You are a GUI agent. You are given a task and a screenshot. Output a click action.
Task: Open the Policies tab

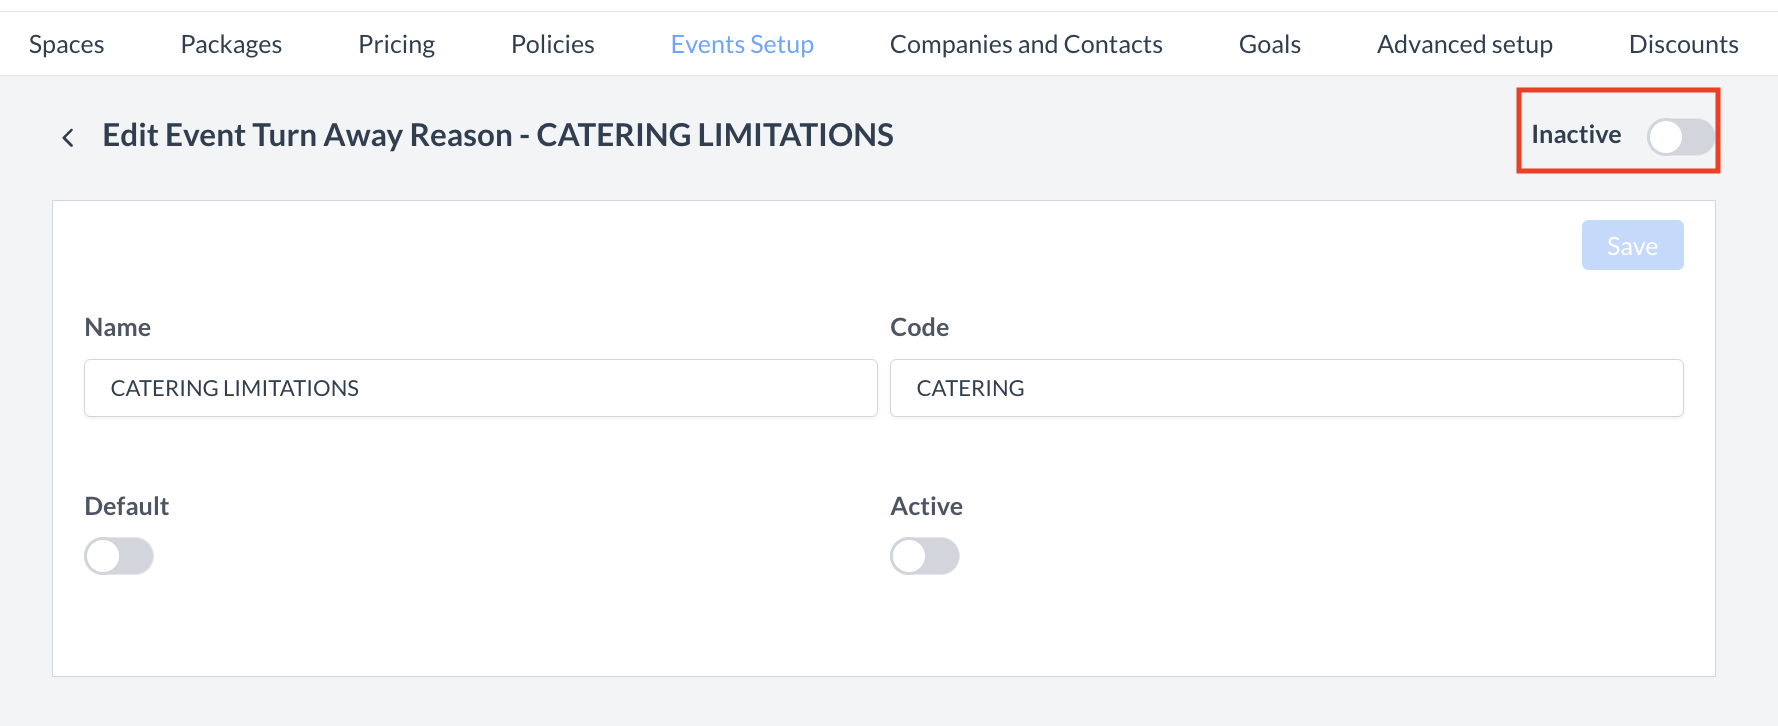click(552, 44)
